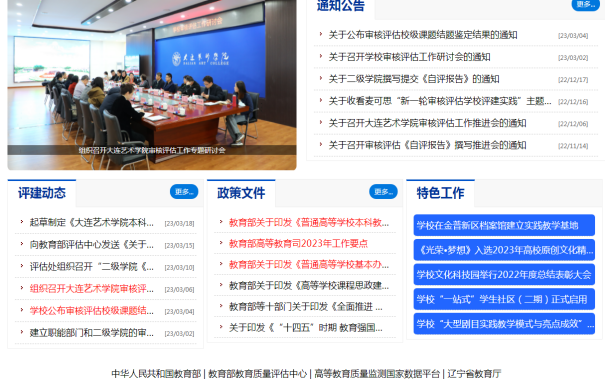Open notice 关于公布审核评估校级课题结题鉴定结果的通知
Screen dimensions: 605x381
tap(423, 35)
